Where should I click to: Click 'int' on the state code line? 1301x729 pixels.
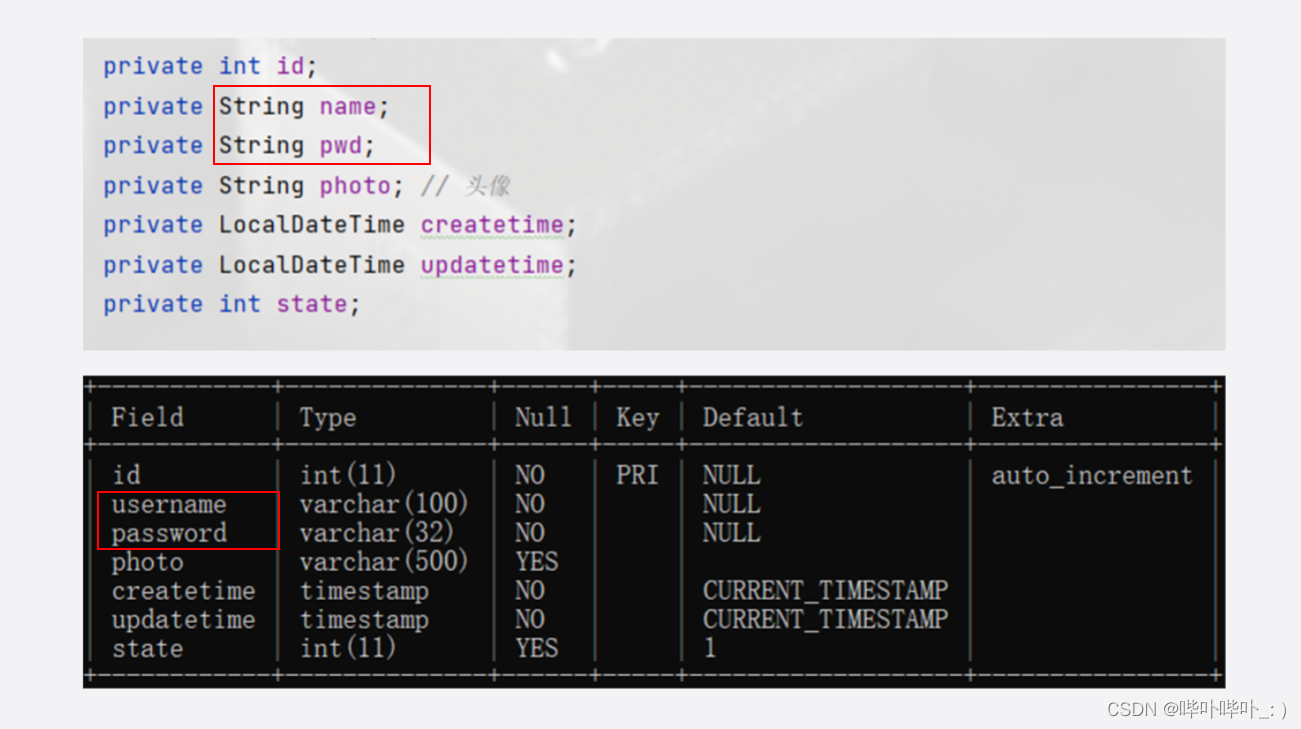[x=240, y=304]
